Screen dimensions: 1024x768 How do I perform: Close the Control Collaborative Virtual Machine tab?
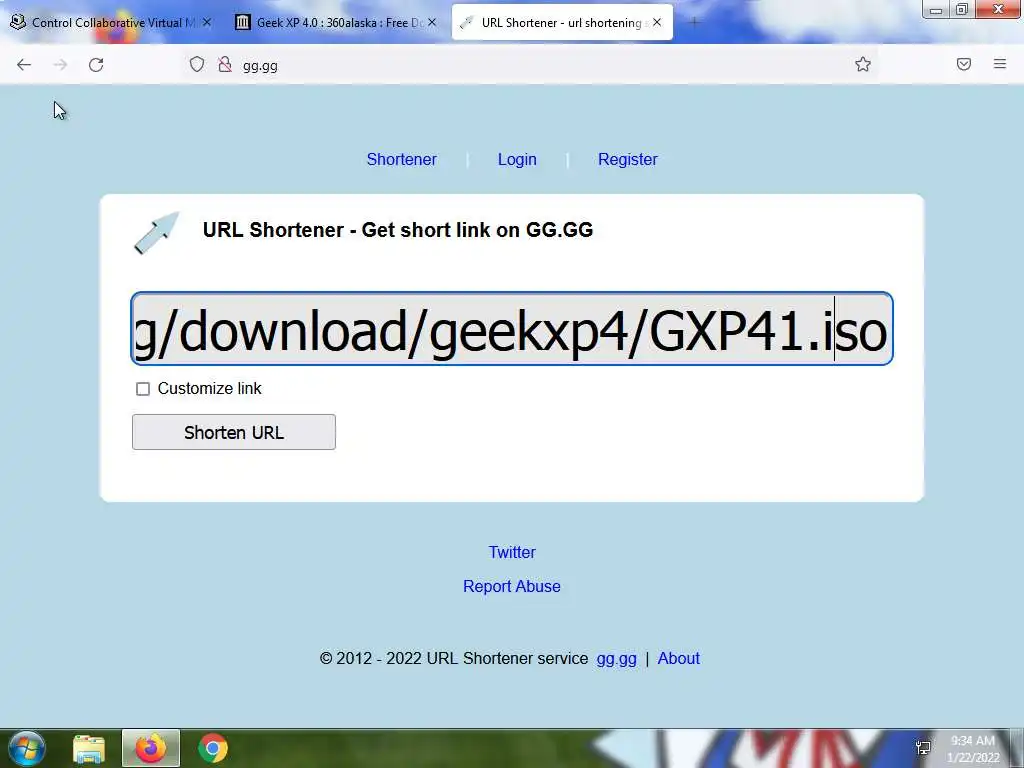[x=206, y=22]
